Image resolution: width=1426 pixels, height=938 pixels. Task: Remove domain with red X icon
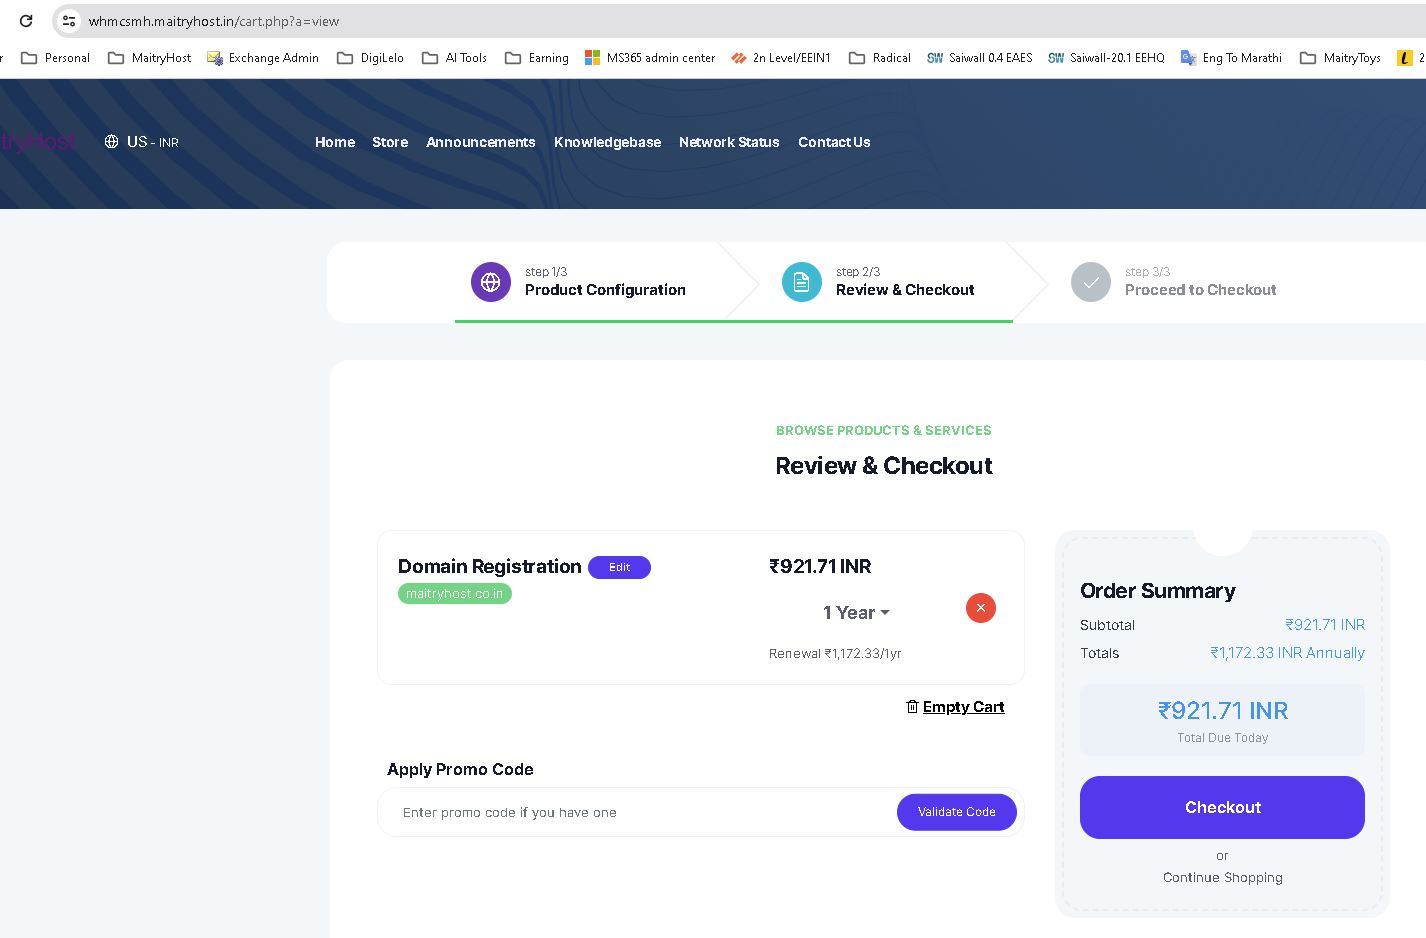[980, 608]
